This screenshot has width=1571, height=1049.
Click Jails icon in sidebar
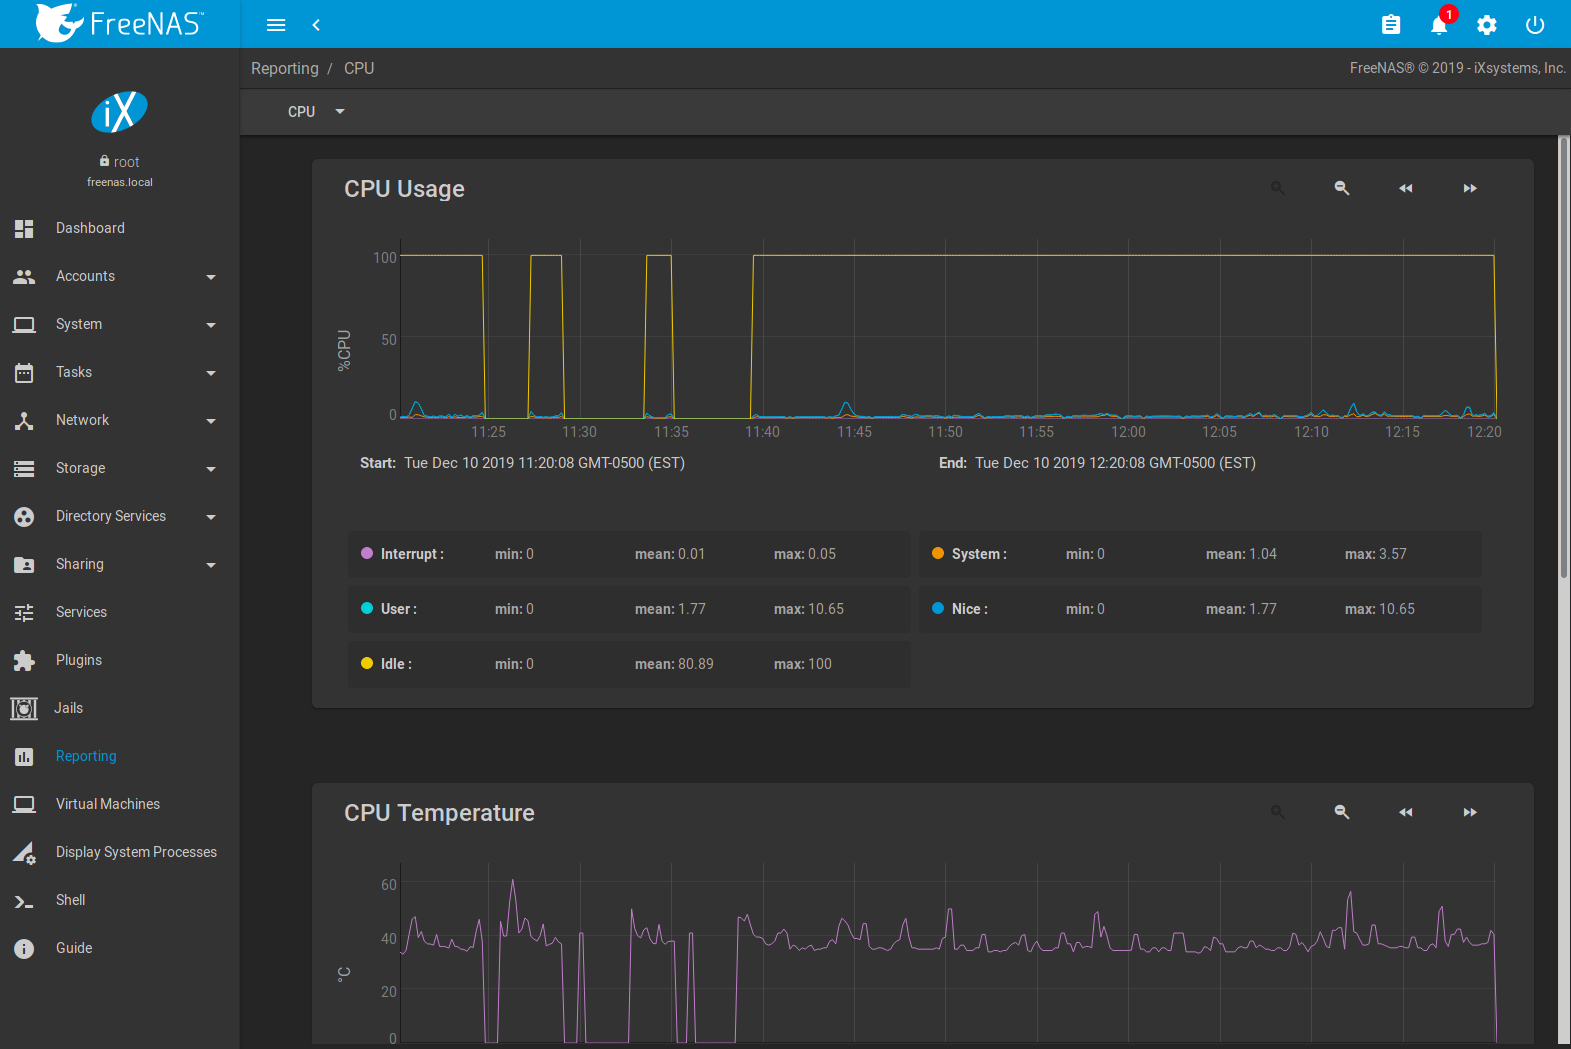click(x=24, y=708)
